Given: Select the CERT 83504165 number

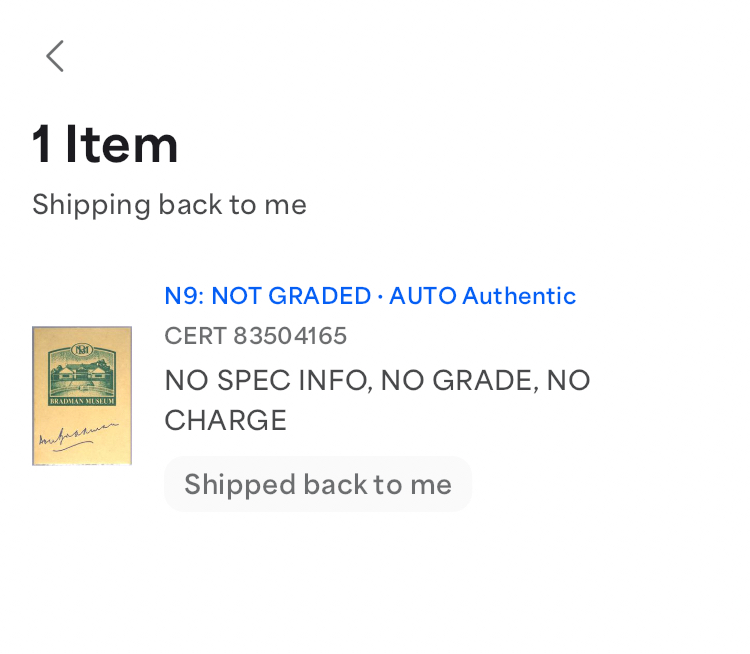Looking at the screenshot, I should pyautogui.click(x=255, y=335).
